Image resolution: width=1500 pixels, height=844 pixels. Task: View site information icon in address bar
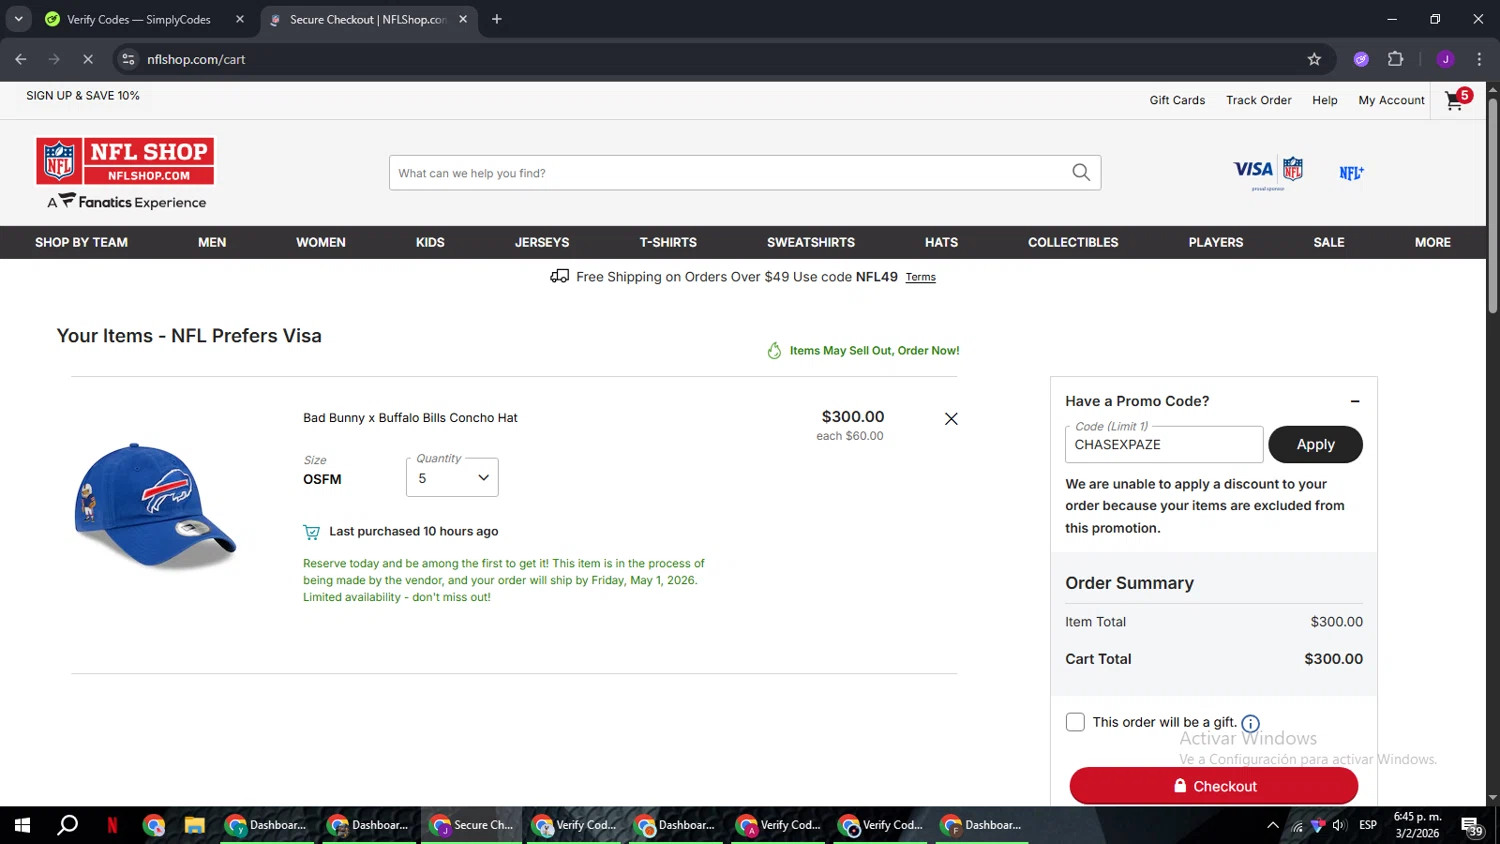click(x=128, y=59)
